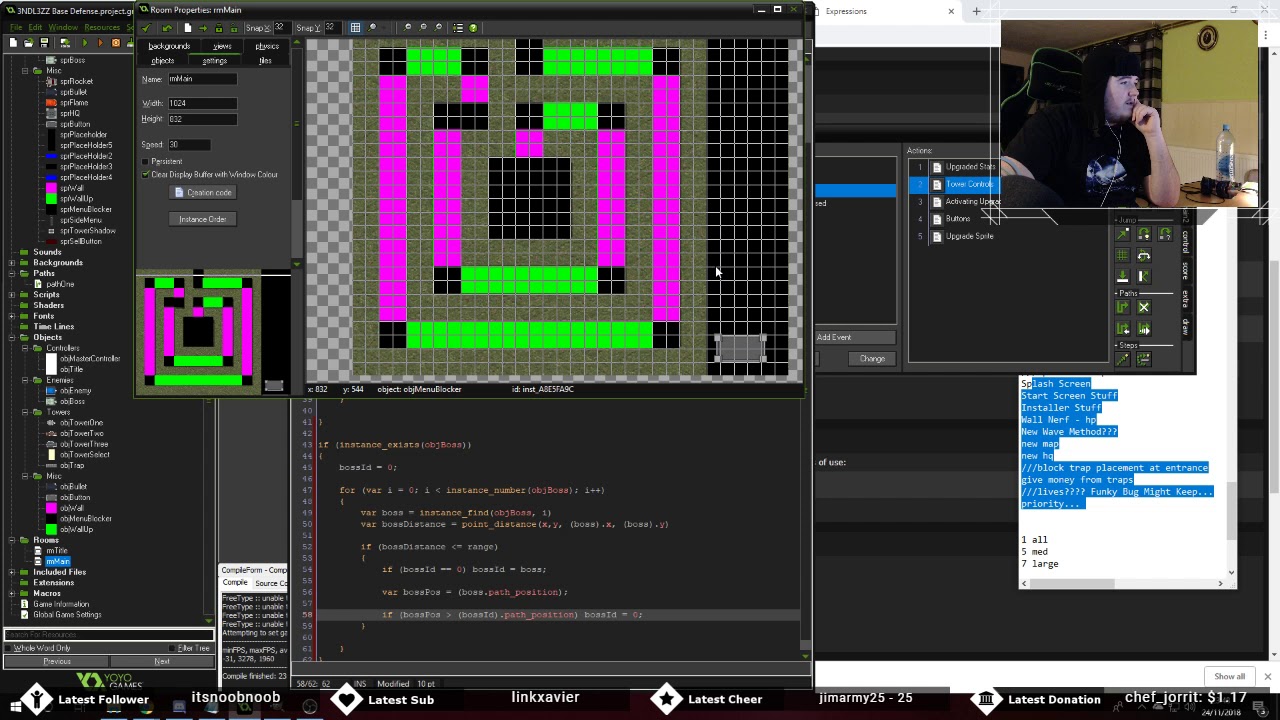Confirm room changes with the green checkmark

[146, 27]
